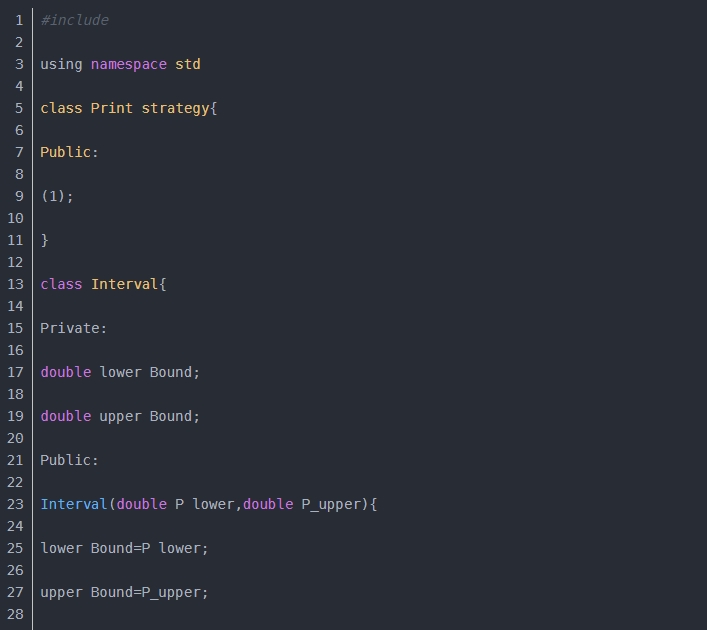Click line number 13 in the gutter
Viewport: 707px width, 630px height.
pyautogui.click(x=15, y=284)
